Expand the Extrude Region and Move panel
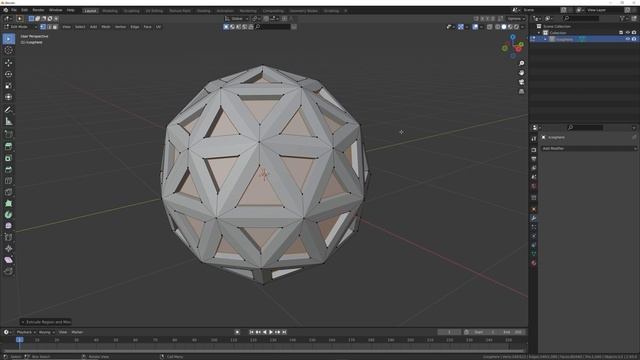This screenshot has width=640, height=360. click(46, 322)
